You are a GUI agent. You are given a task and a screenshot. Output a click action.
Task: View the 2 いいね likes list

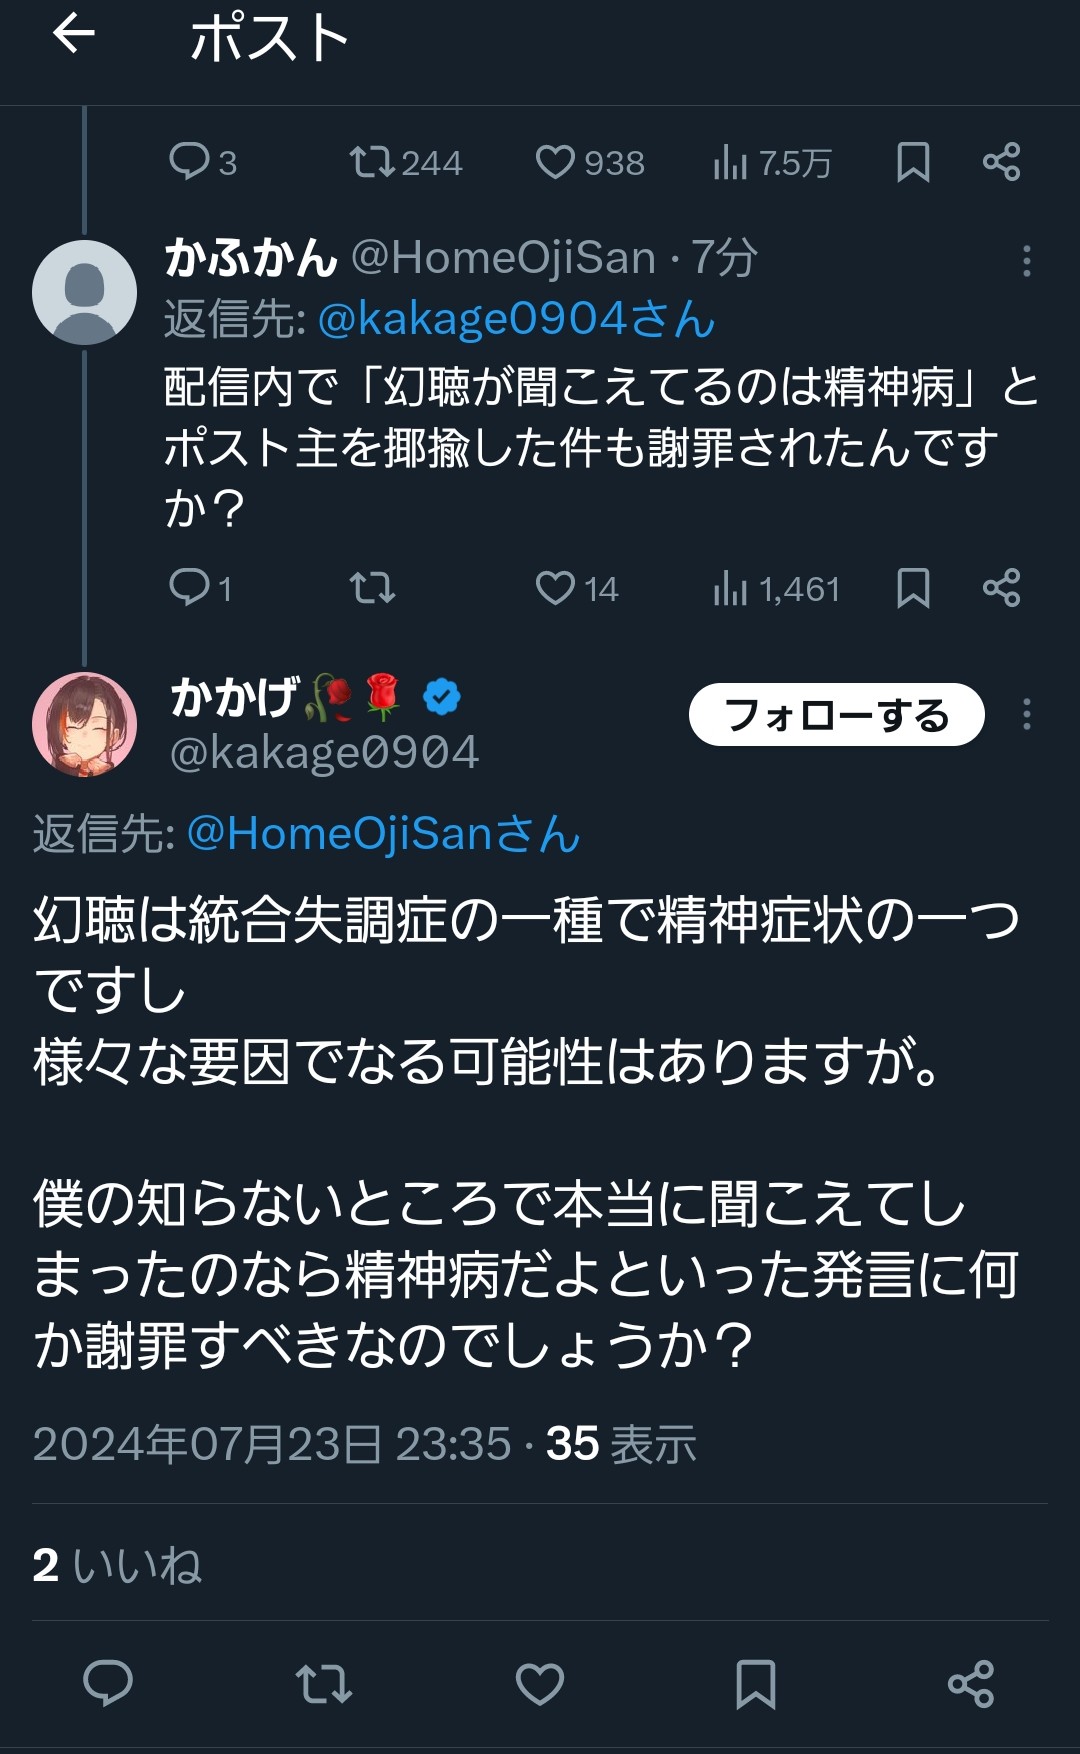point(117,1565)
